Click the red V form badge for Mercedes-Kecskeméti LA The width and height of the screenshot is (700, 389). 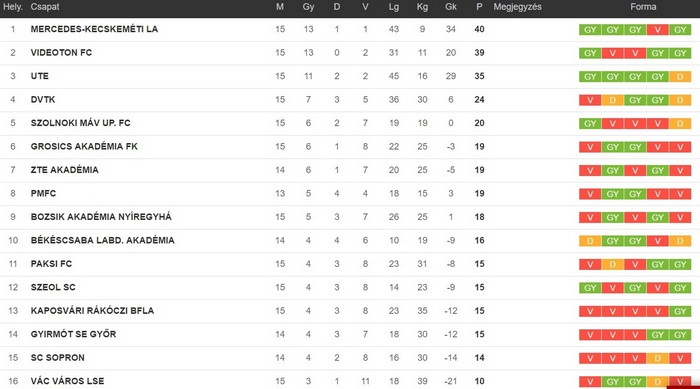tap(657, 30)
